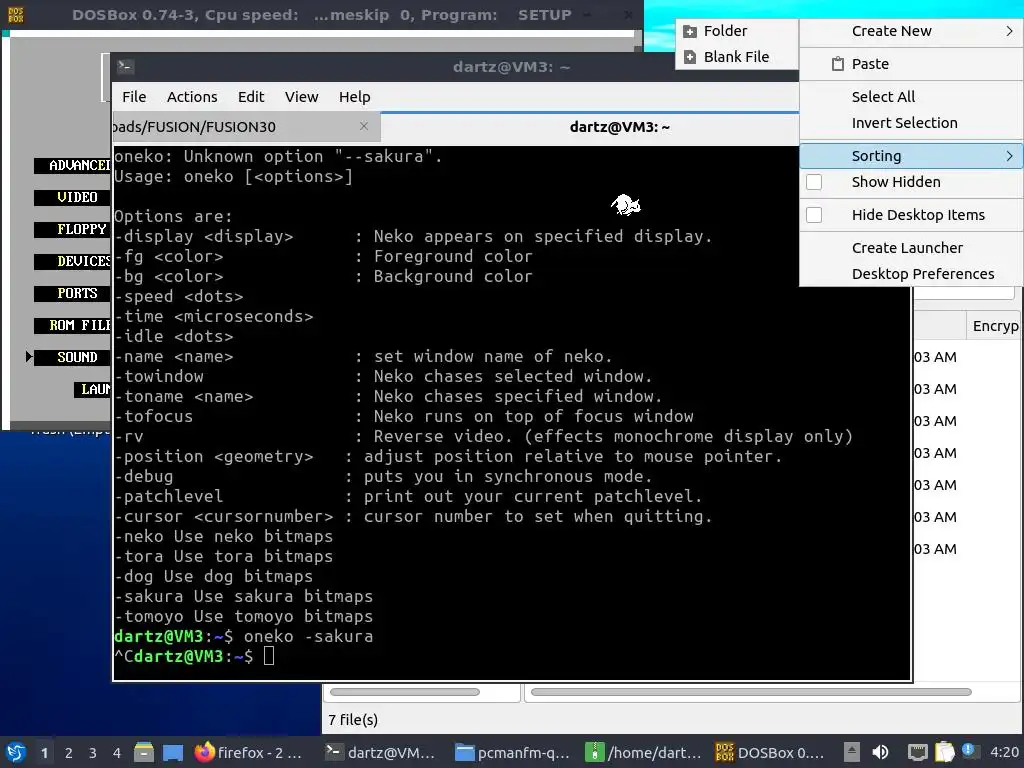The width and height of the screenshot is (1024, 768).
Task: Launch the file manager quick-launch icon in taskbar
Action: pos(144,752)
